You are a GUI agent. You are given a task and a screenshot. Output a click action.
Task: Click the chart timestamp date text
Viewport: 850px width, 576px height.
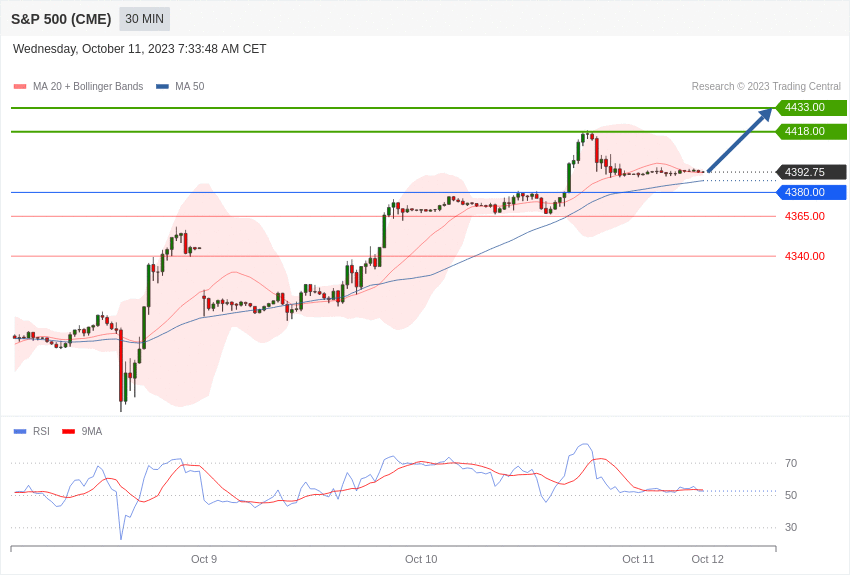139,49
